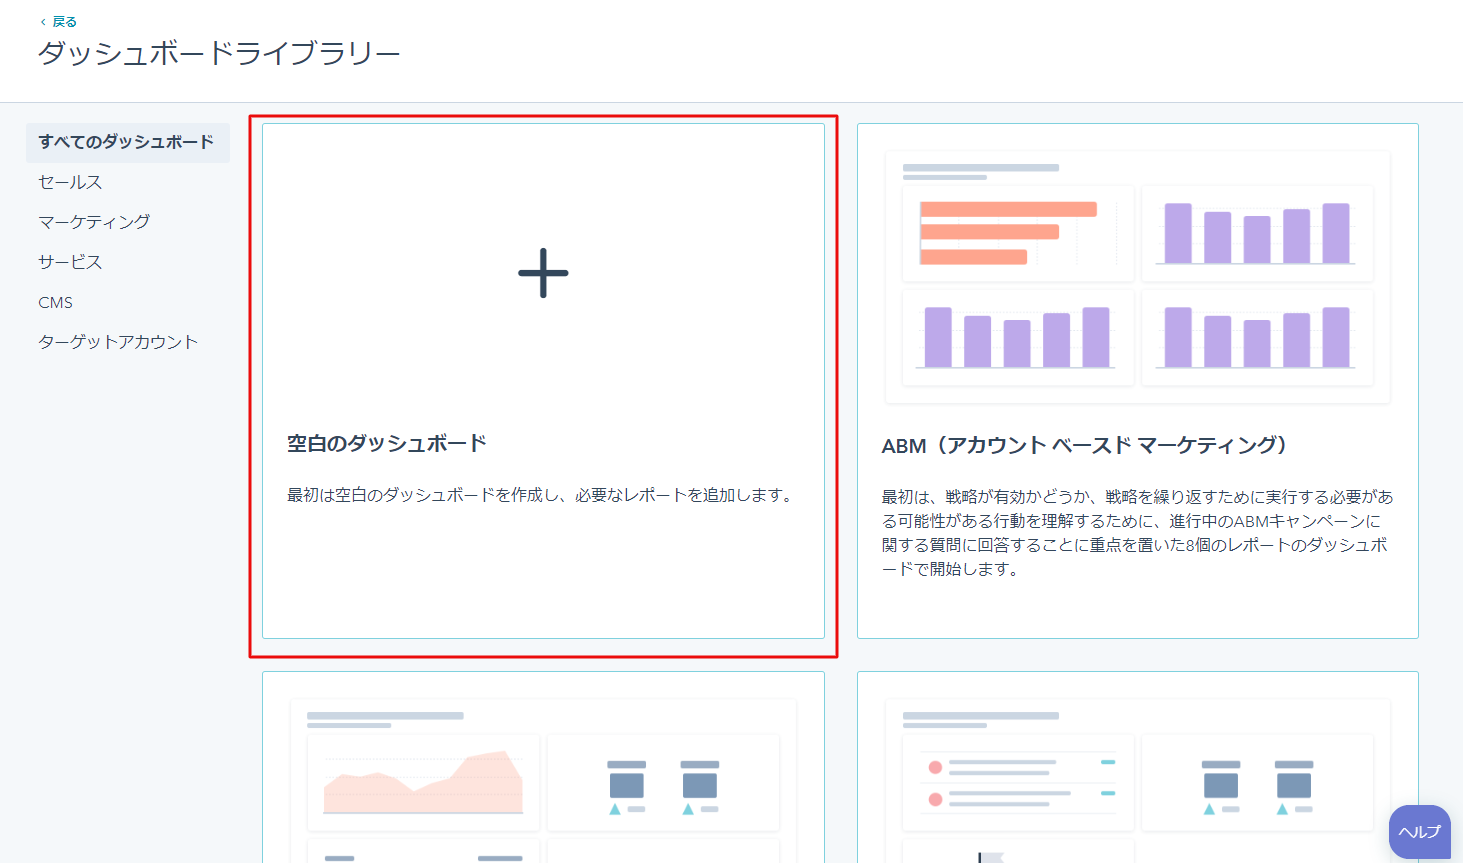
Task: Click the ABM template description paragraph
Action: (1137, 533)
